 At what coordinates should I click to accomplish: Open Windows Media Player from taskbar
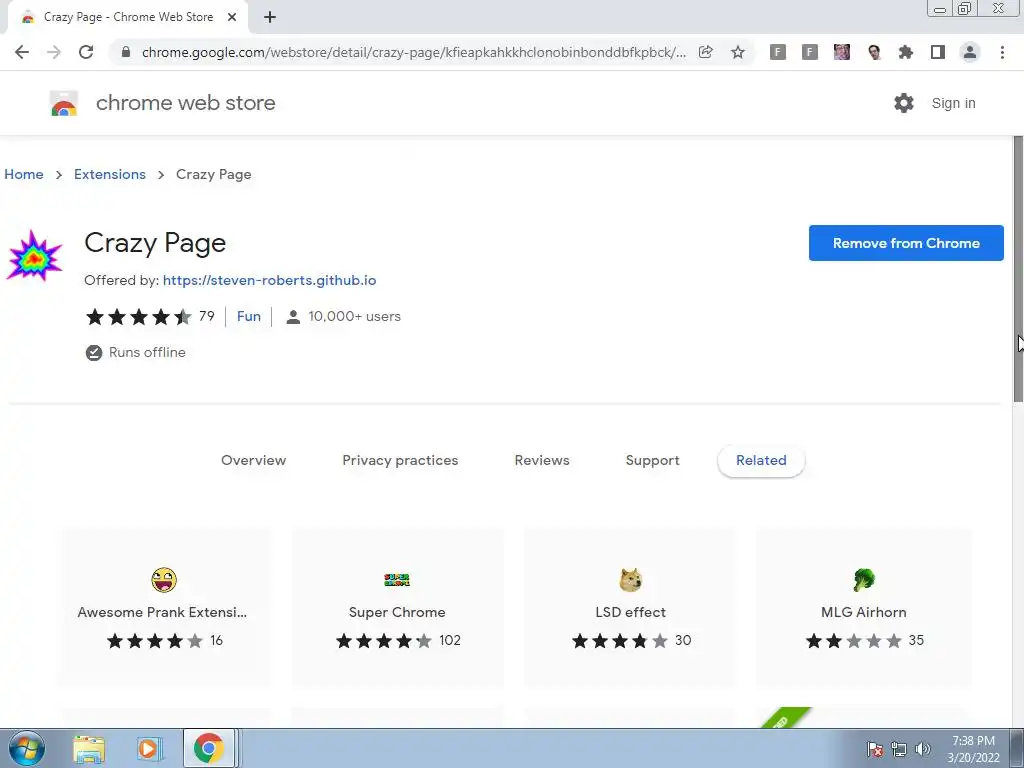(x=148, y=749)
